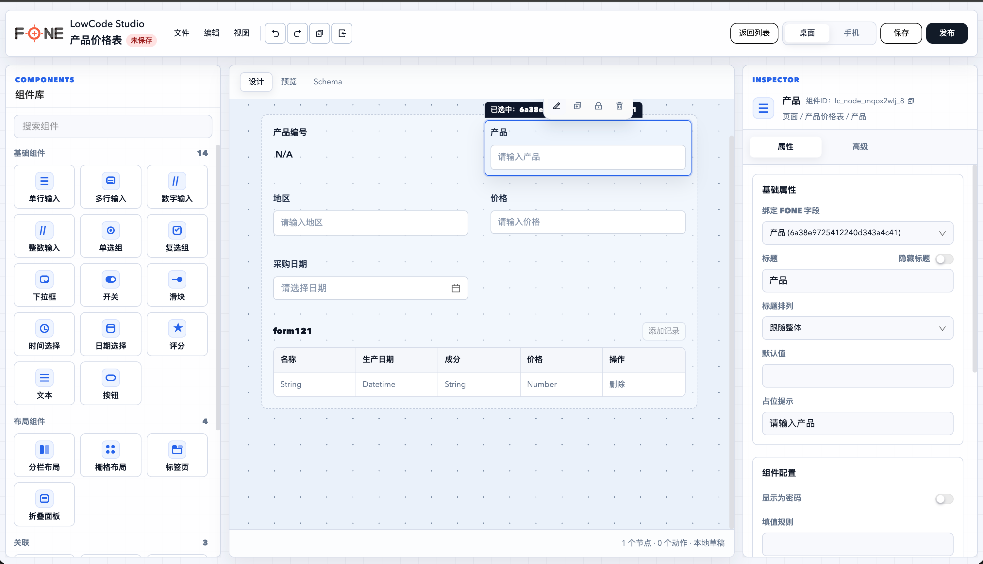Click the 生产日期 column header

(378, 360)
